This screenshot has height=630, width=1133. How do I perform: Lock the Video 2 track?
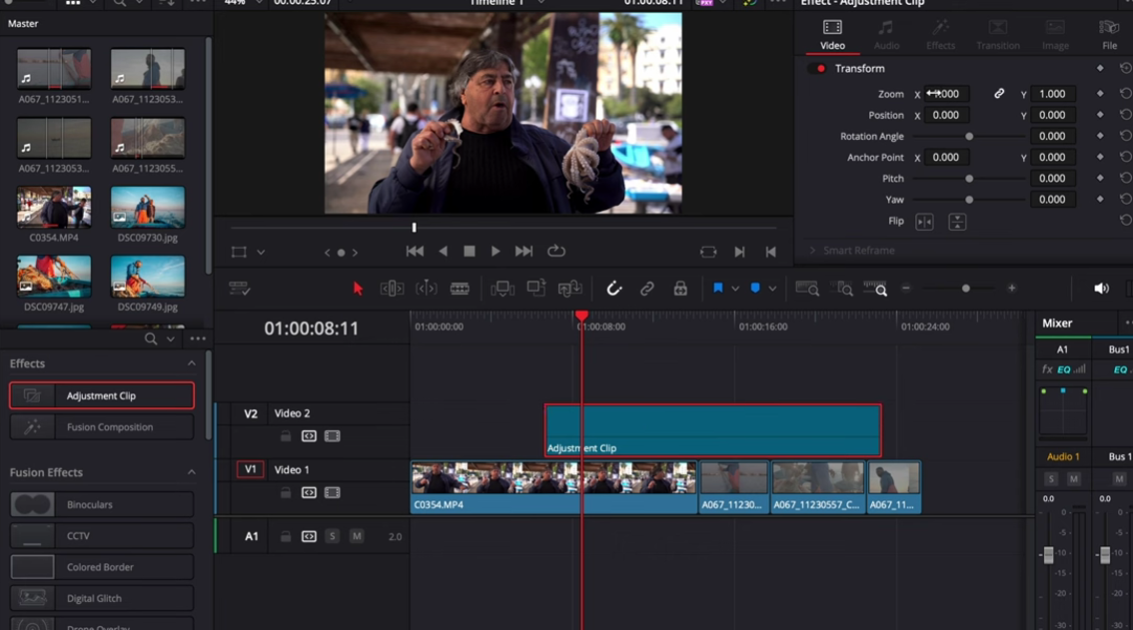(286, 437)
